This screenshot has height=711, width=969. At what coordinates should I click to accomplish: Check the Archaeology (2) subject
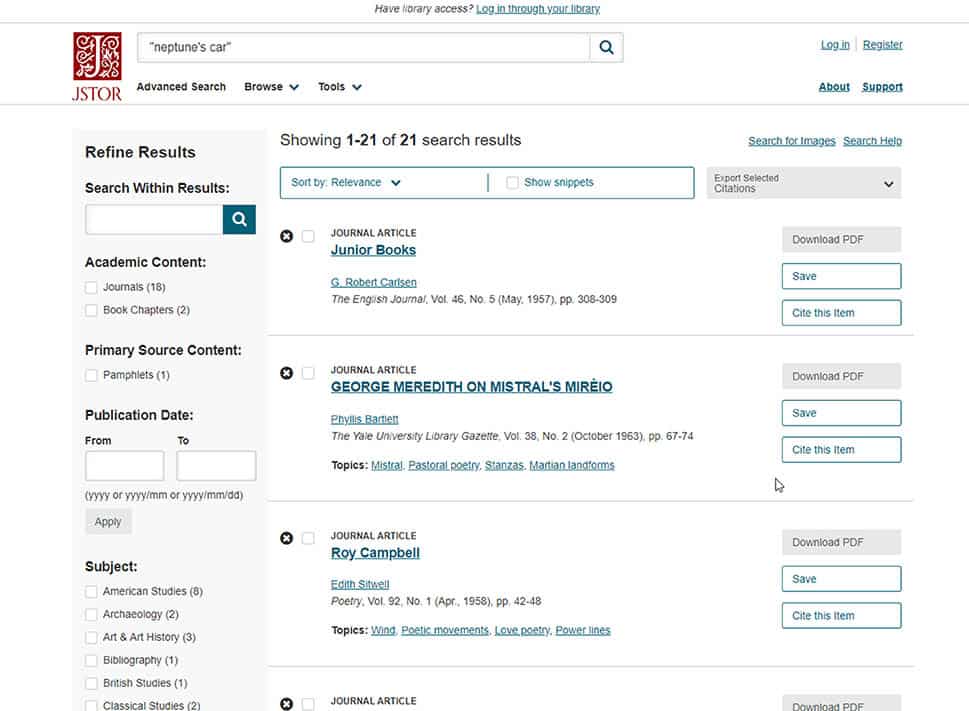[91, 615]
